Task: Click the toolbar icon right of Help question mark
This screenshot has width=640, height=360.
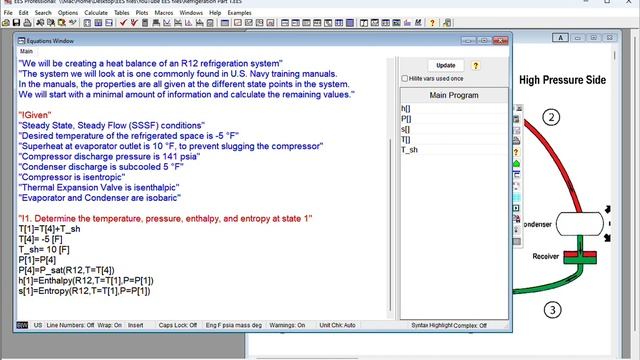Action: [447, 23]
